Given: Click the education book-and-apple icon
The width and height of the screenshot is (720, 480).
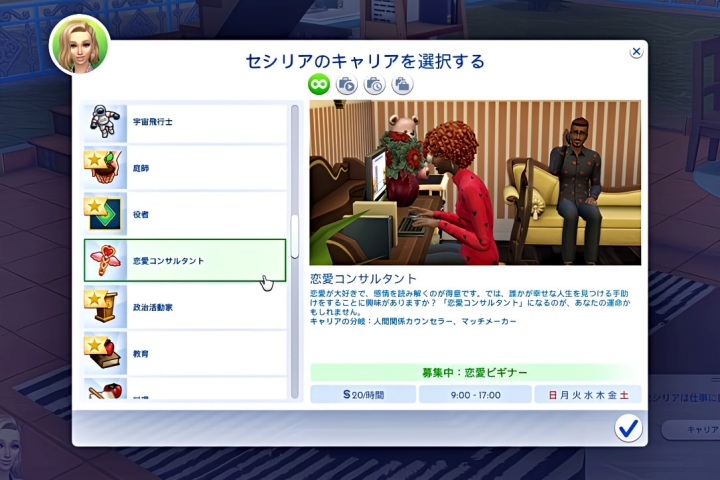Looking at the screenshot, I should tap(105, 353).
